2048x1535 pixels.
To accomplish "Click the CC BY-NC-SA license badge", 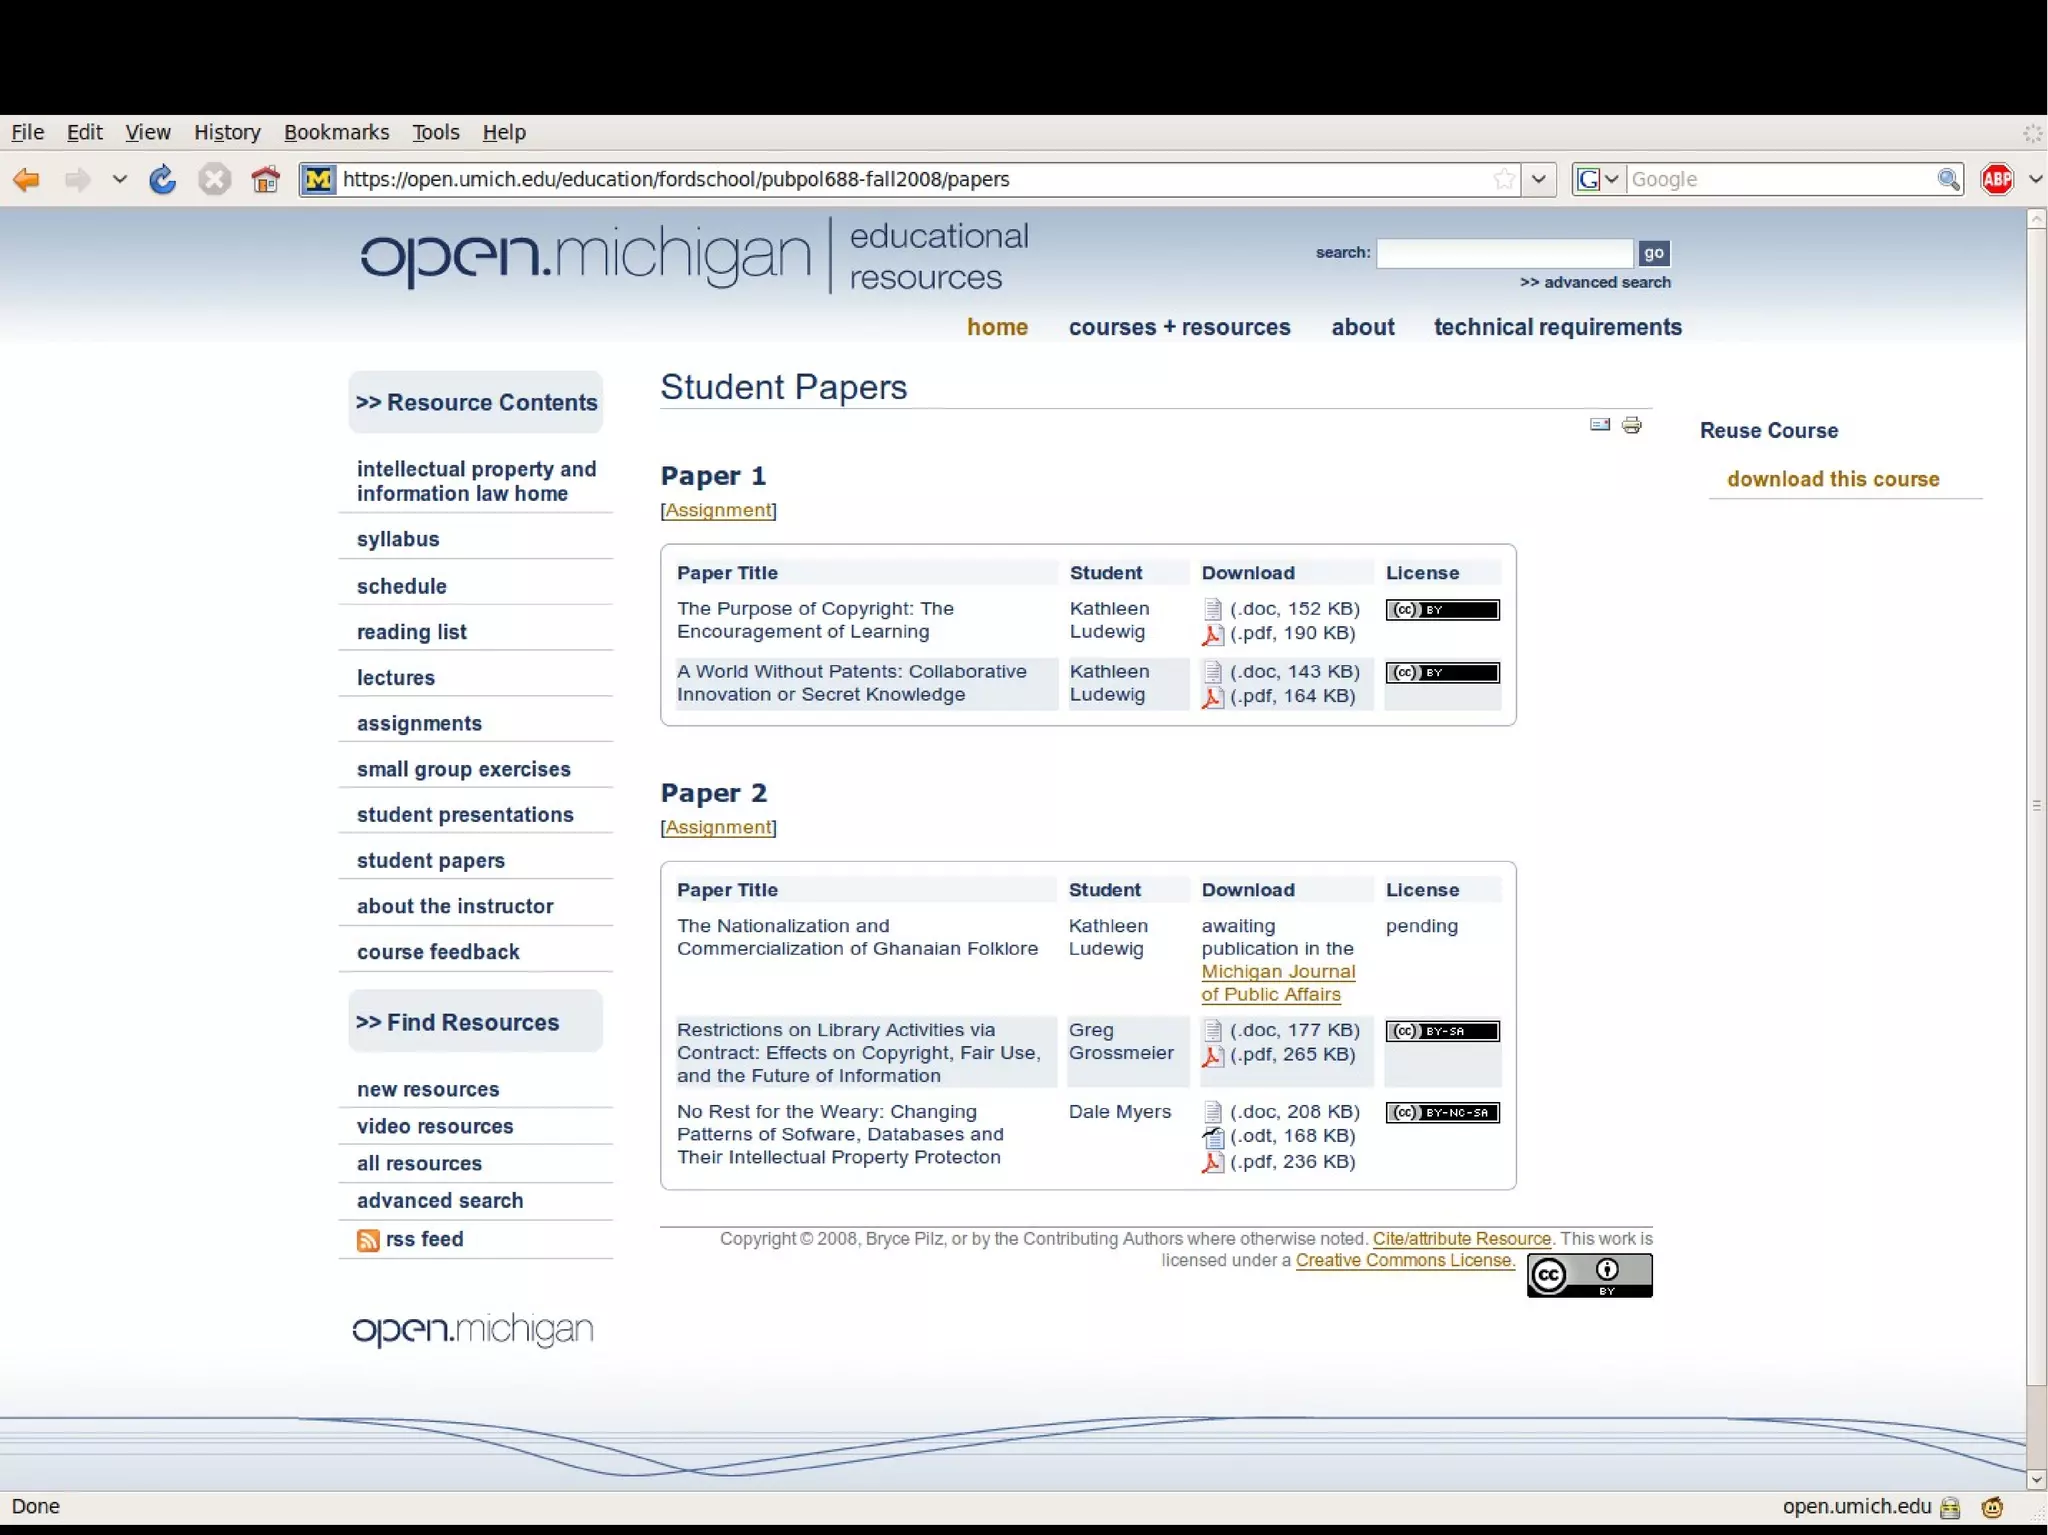I will pyautogui.click(x=1442, y=1113).
